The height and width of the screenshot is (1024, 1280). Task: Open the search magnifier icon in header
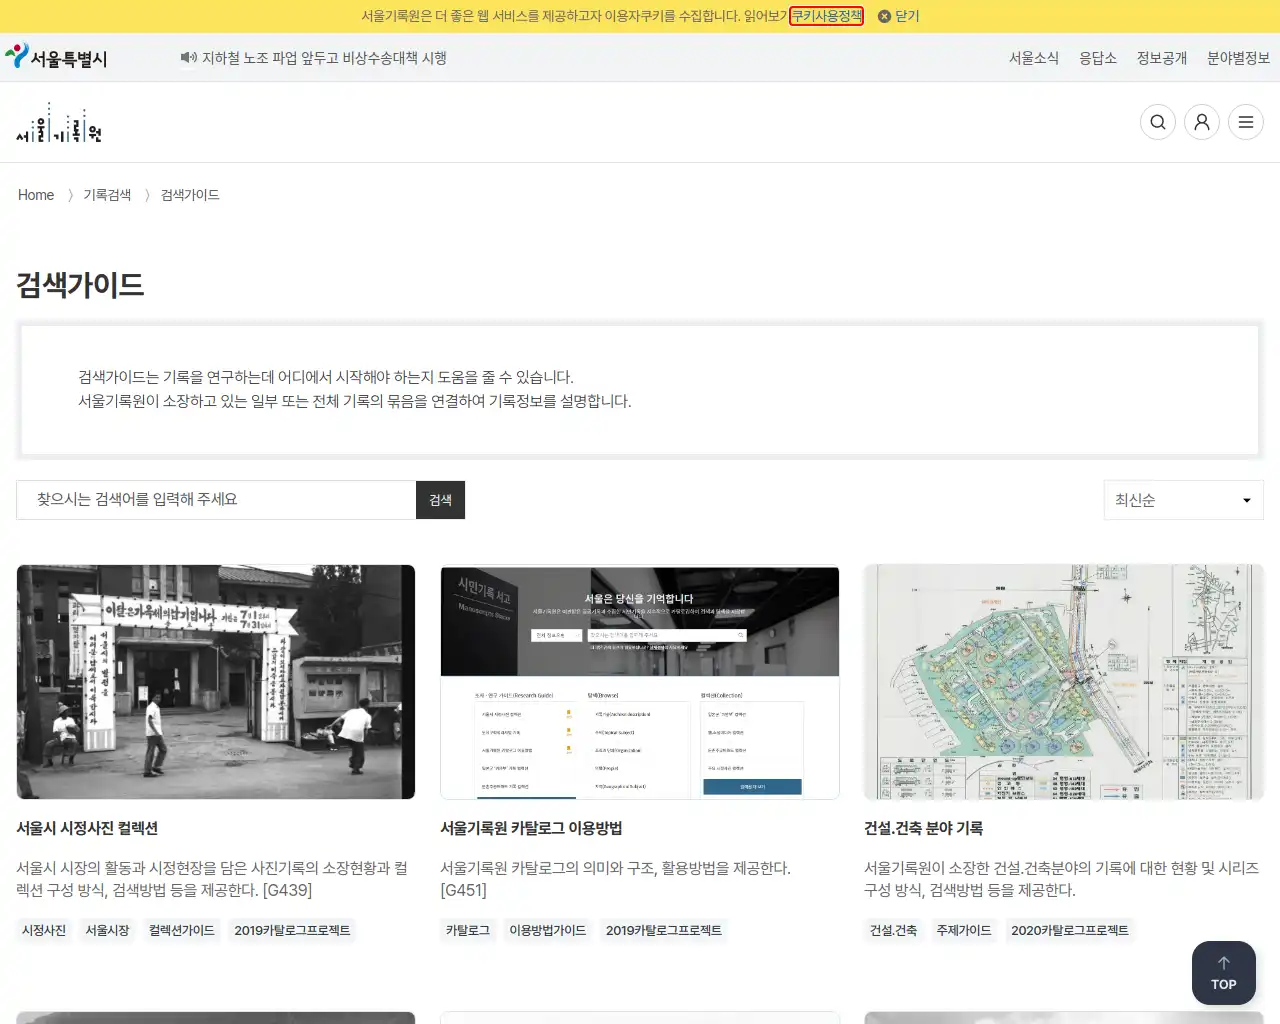[x=1157, y=122]
